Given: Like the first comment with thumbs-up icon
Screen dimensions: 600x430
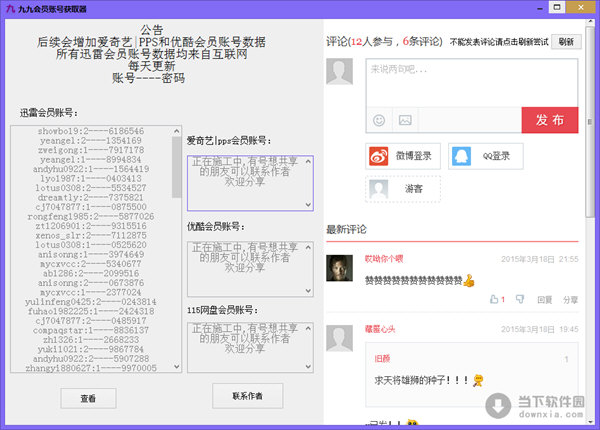Looking at the screenshot, I should 494,299.
